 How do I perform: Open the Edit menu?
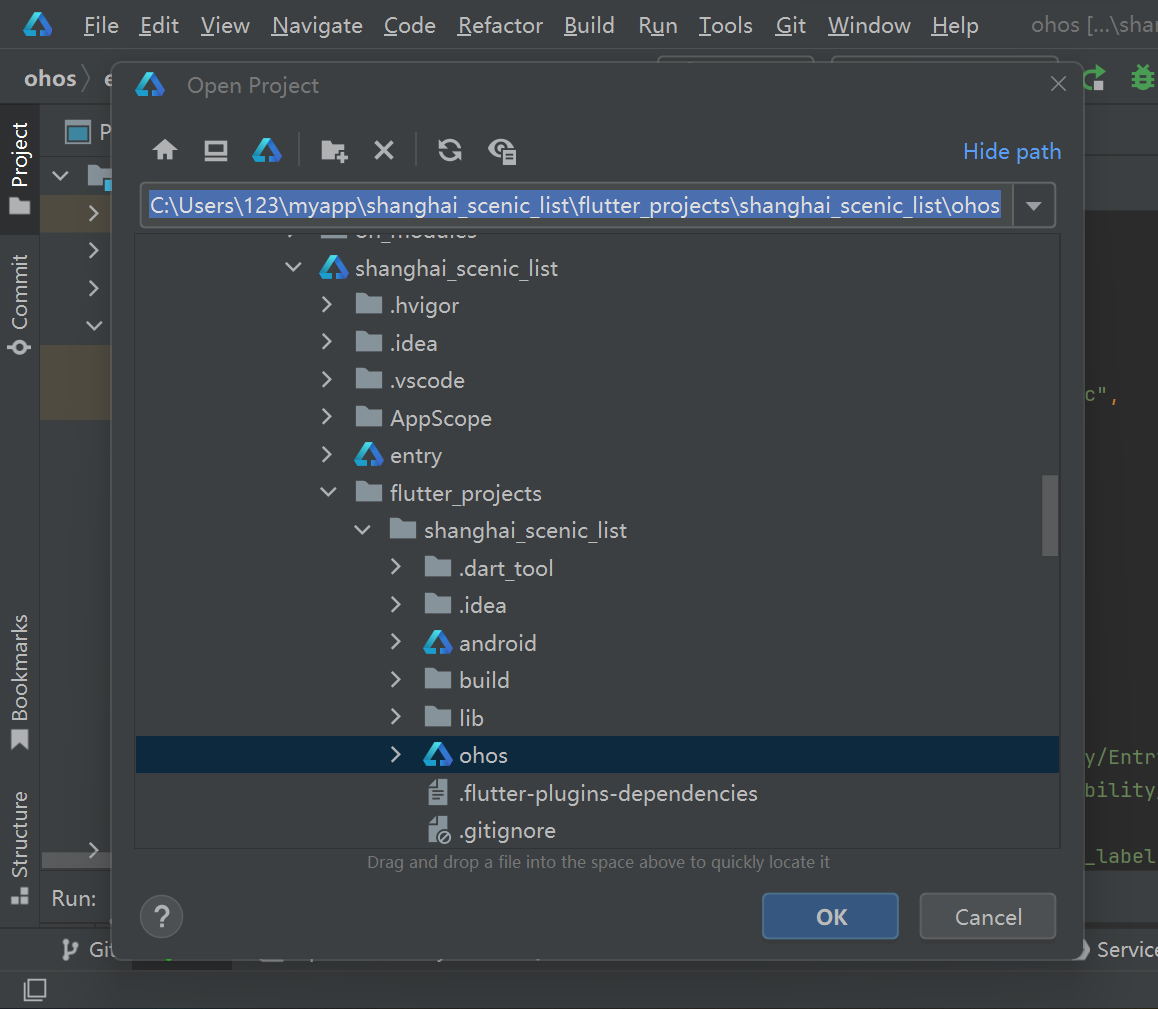159,26
